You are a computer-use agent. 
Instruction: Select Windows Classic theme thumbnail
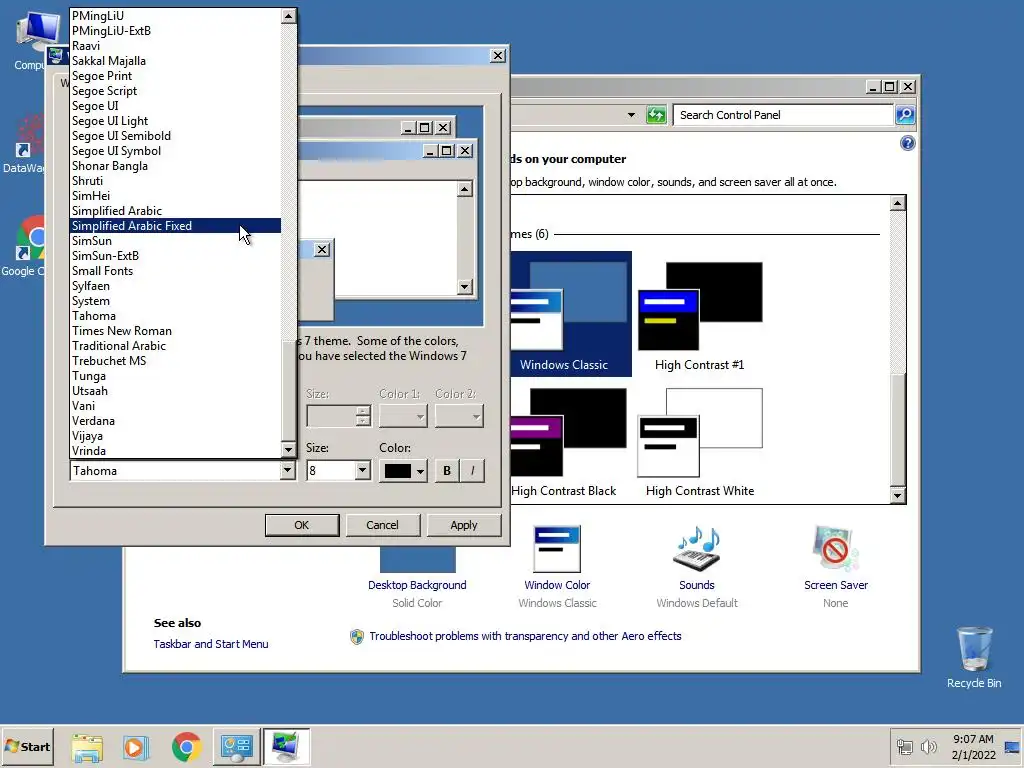click(x=569, y=313)
